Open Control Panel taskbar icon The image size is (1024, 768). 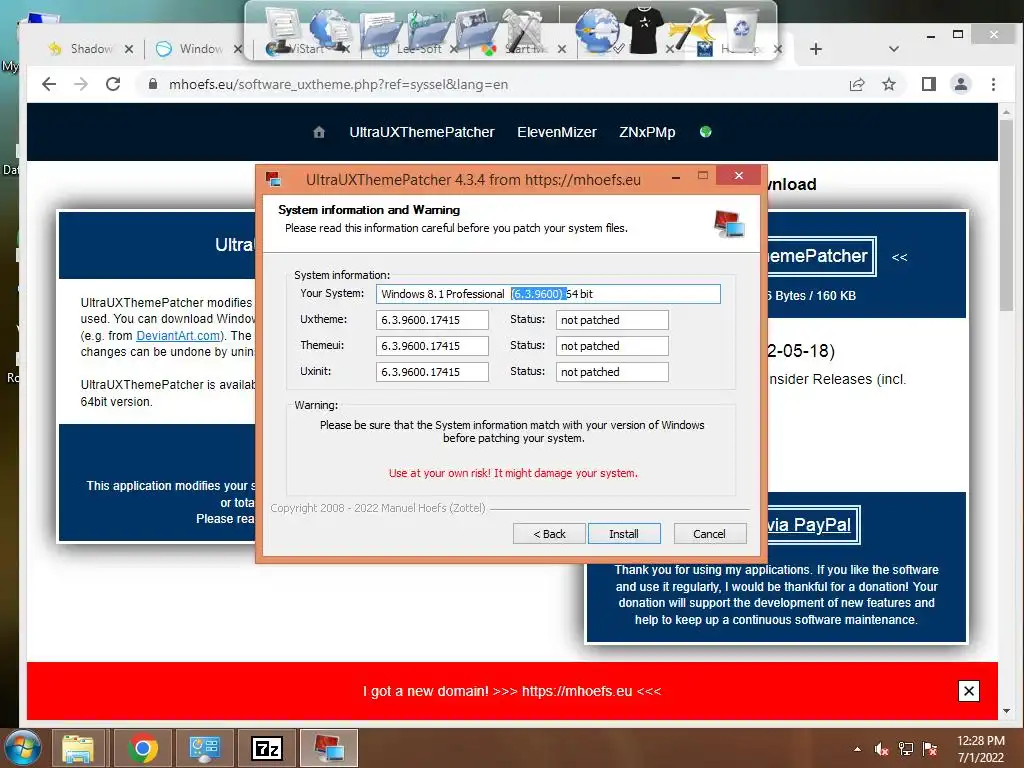[204, 748]
